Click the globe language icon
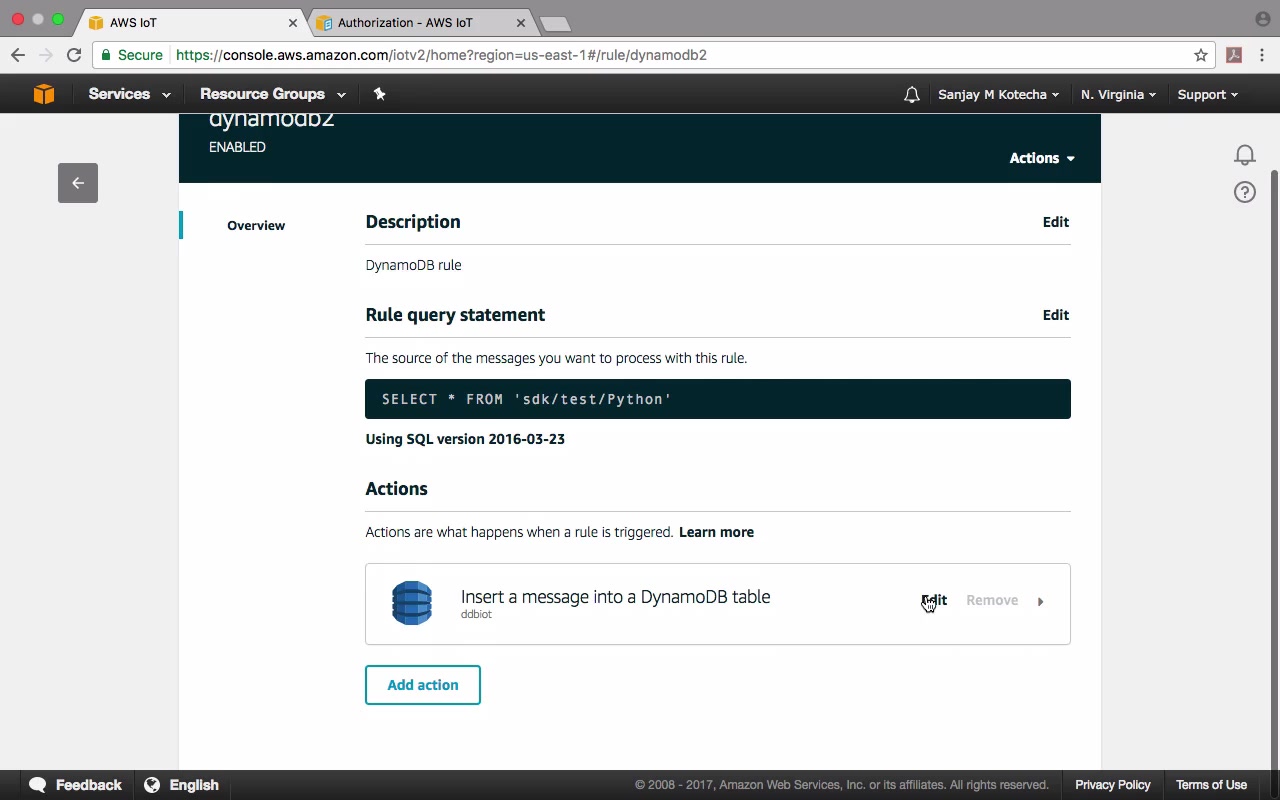This screenshot has height=800, width=1280. click(x=152, y=785)
